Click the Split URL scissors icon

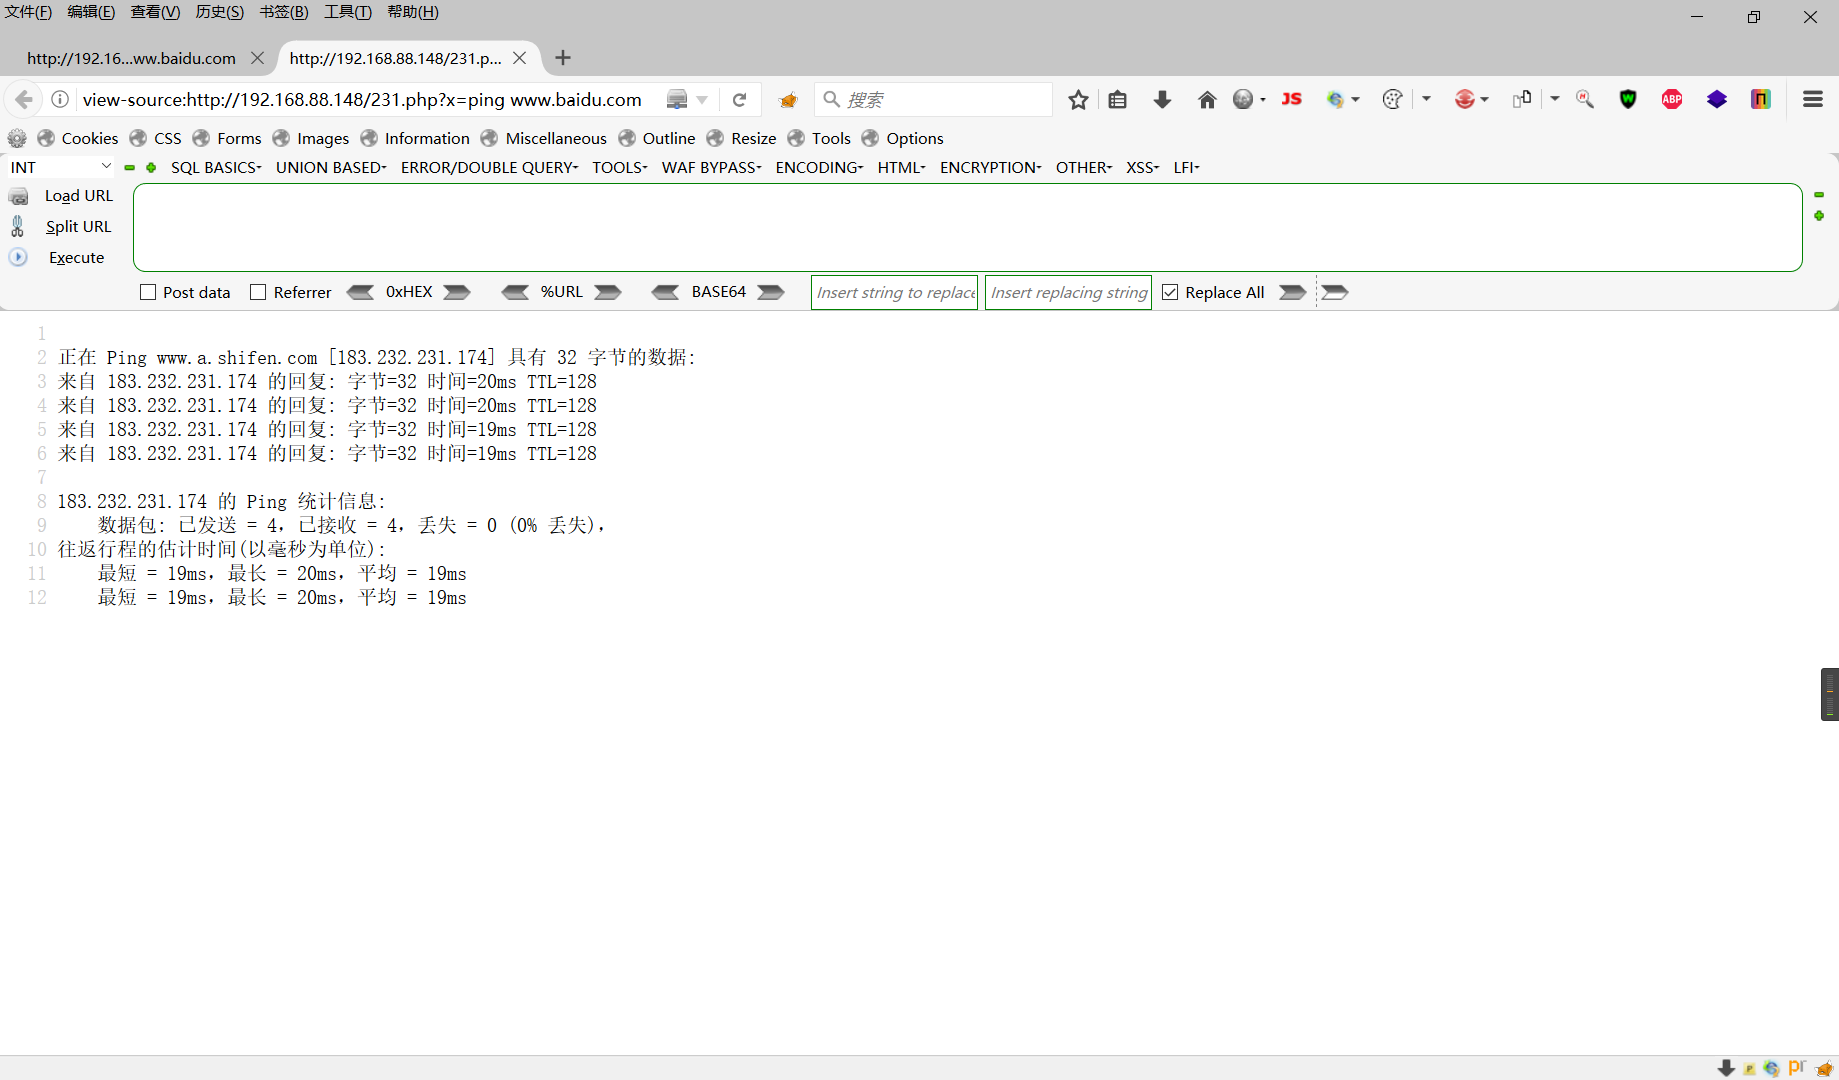[18, 226]
